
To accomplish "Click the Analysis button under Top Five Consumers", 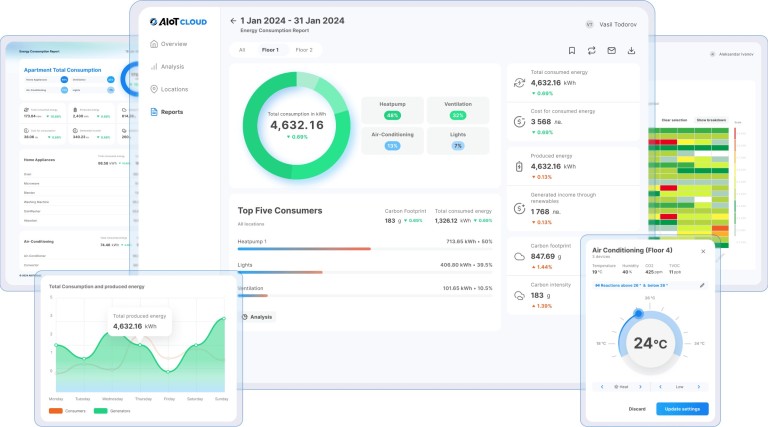I will (x=258, y=317).
